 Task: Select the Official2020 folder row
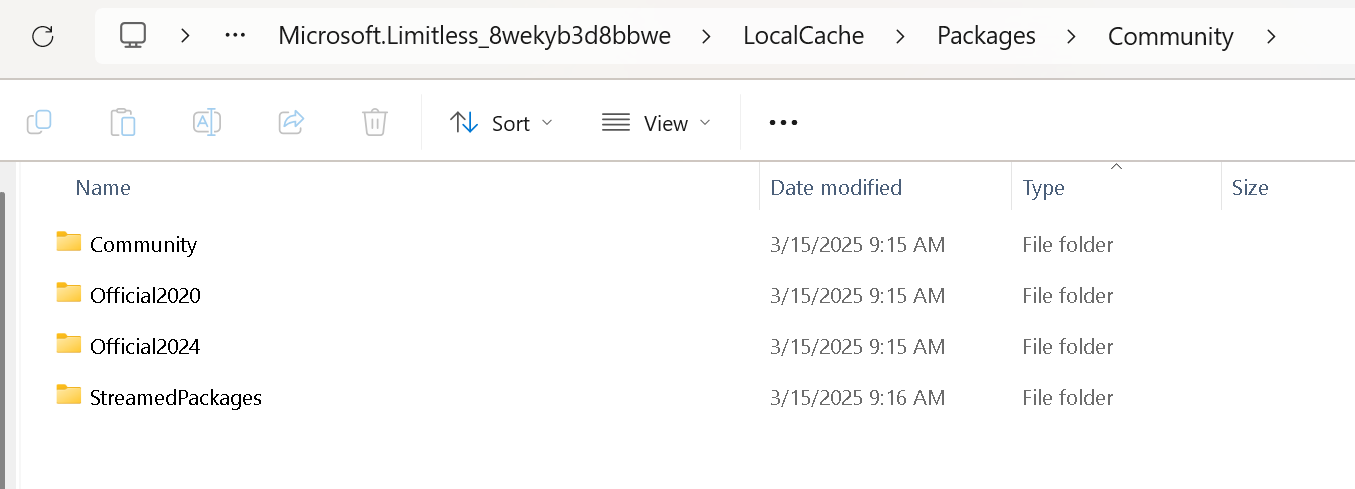[x=145, y=295]
